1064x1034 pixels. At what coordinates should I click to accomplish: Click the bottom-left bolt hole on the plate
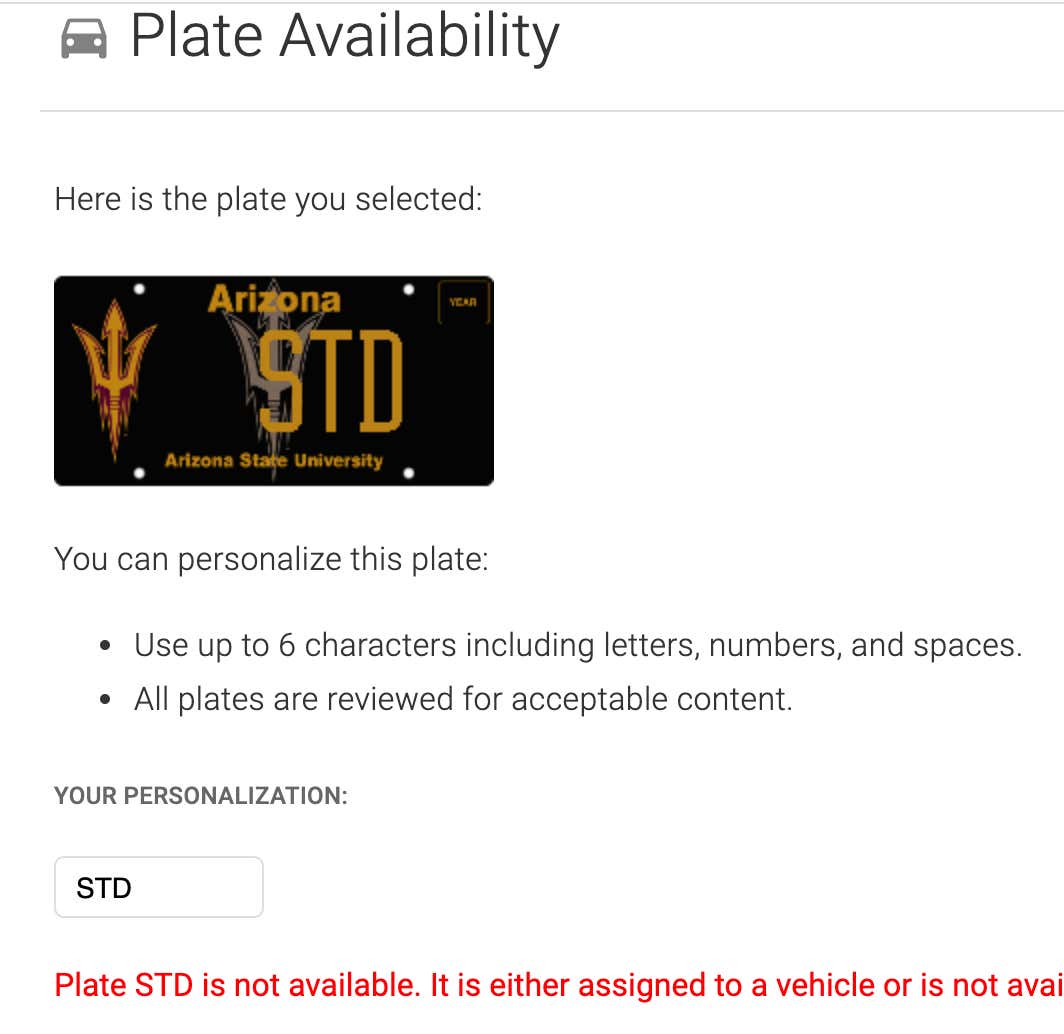pos(139,473)
